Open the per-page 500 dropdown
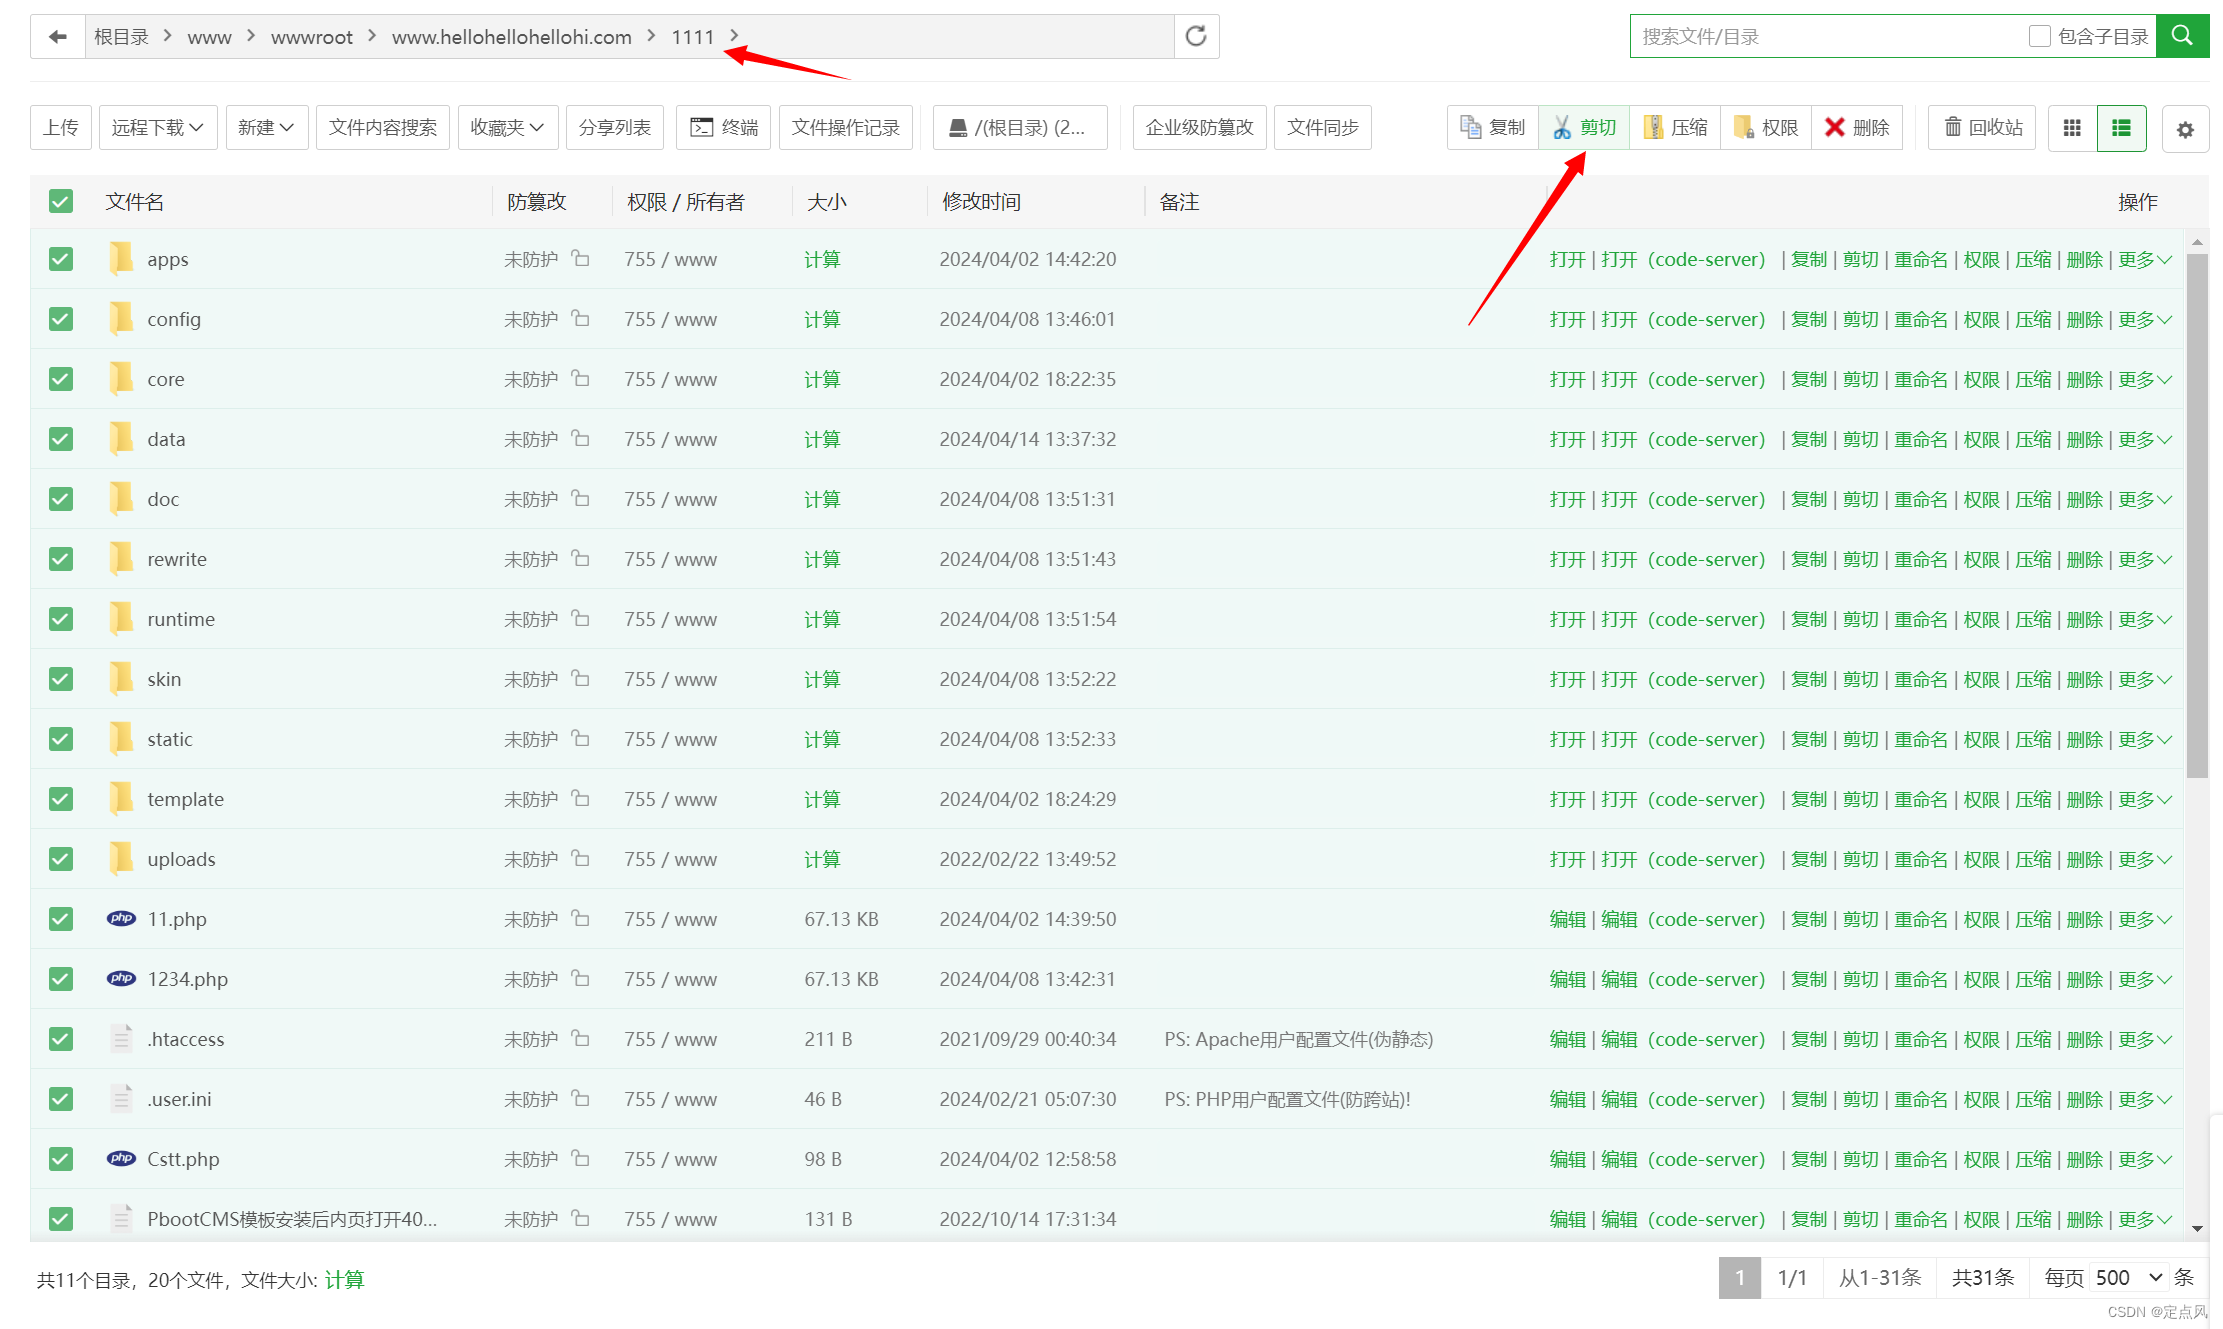 click(2129, 1278)
